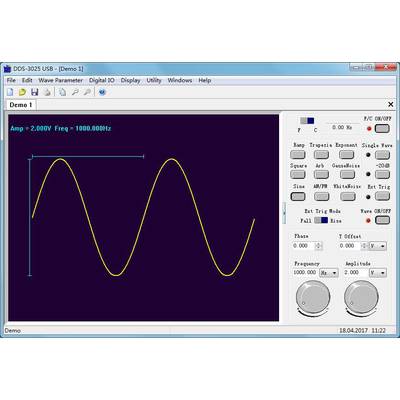Flip the Ext Trig Mode Fall/Rise switch
The image size is (400, 400).
coord(321,220)
